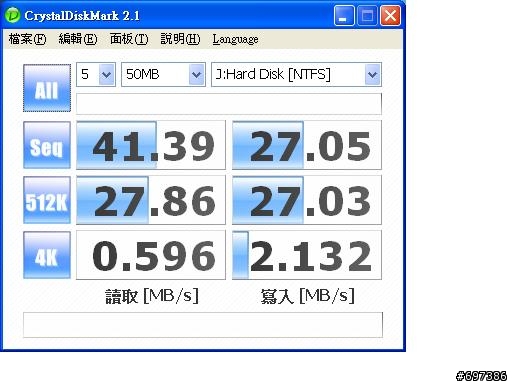Open the 檔案(F) file menu

click(x=27, y=39)
